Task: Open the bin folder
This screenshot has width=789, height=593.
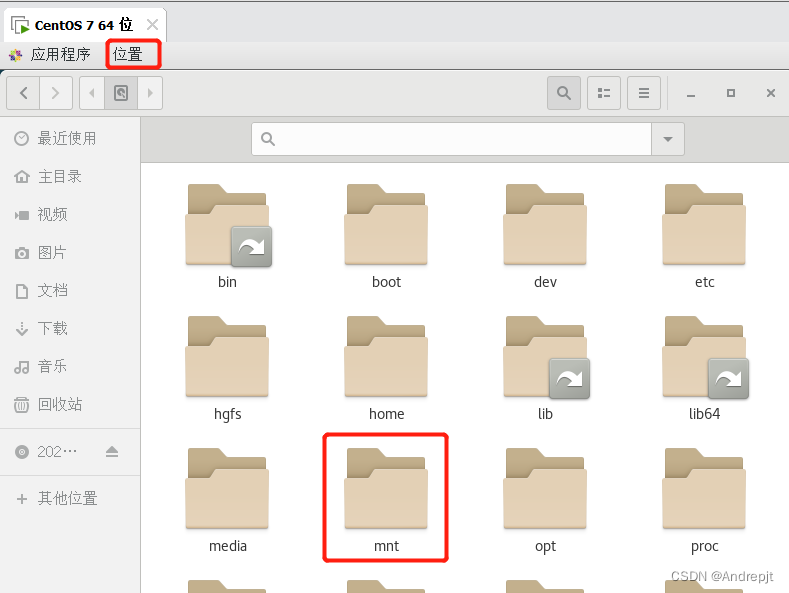Action: click(x=227, y=236)
